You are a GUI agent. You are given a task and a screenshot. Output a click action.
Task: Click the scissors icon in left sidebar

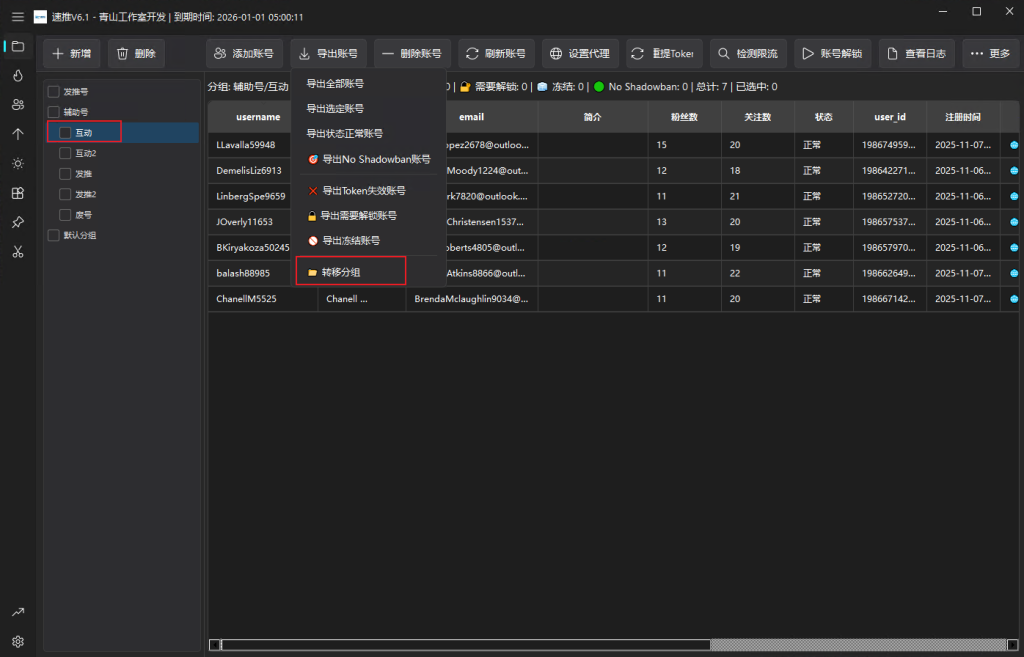[17, 251]
